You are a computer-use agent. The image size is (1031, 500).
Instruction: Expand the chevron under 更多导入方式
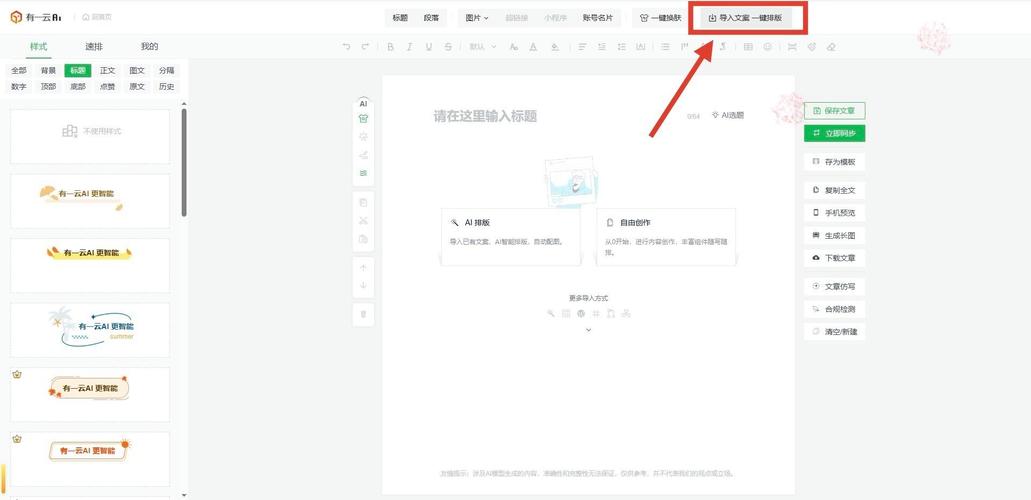pyautogui.click(x=588, y=330)
